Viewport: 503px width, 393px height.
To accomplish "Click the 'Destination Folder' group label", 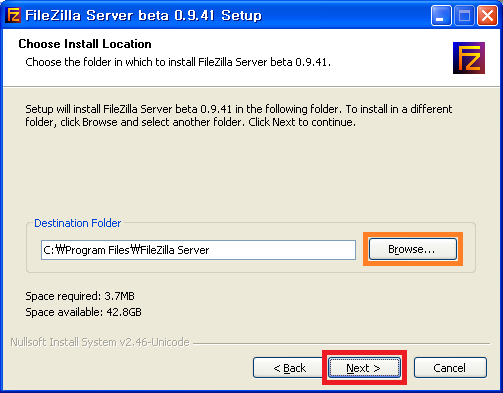I will pyautogui.click(x=78, y=223).
